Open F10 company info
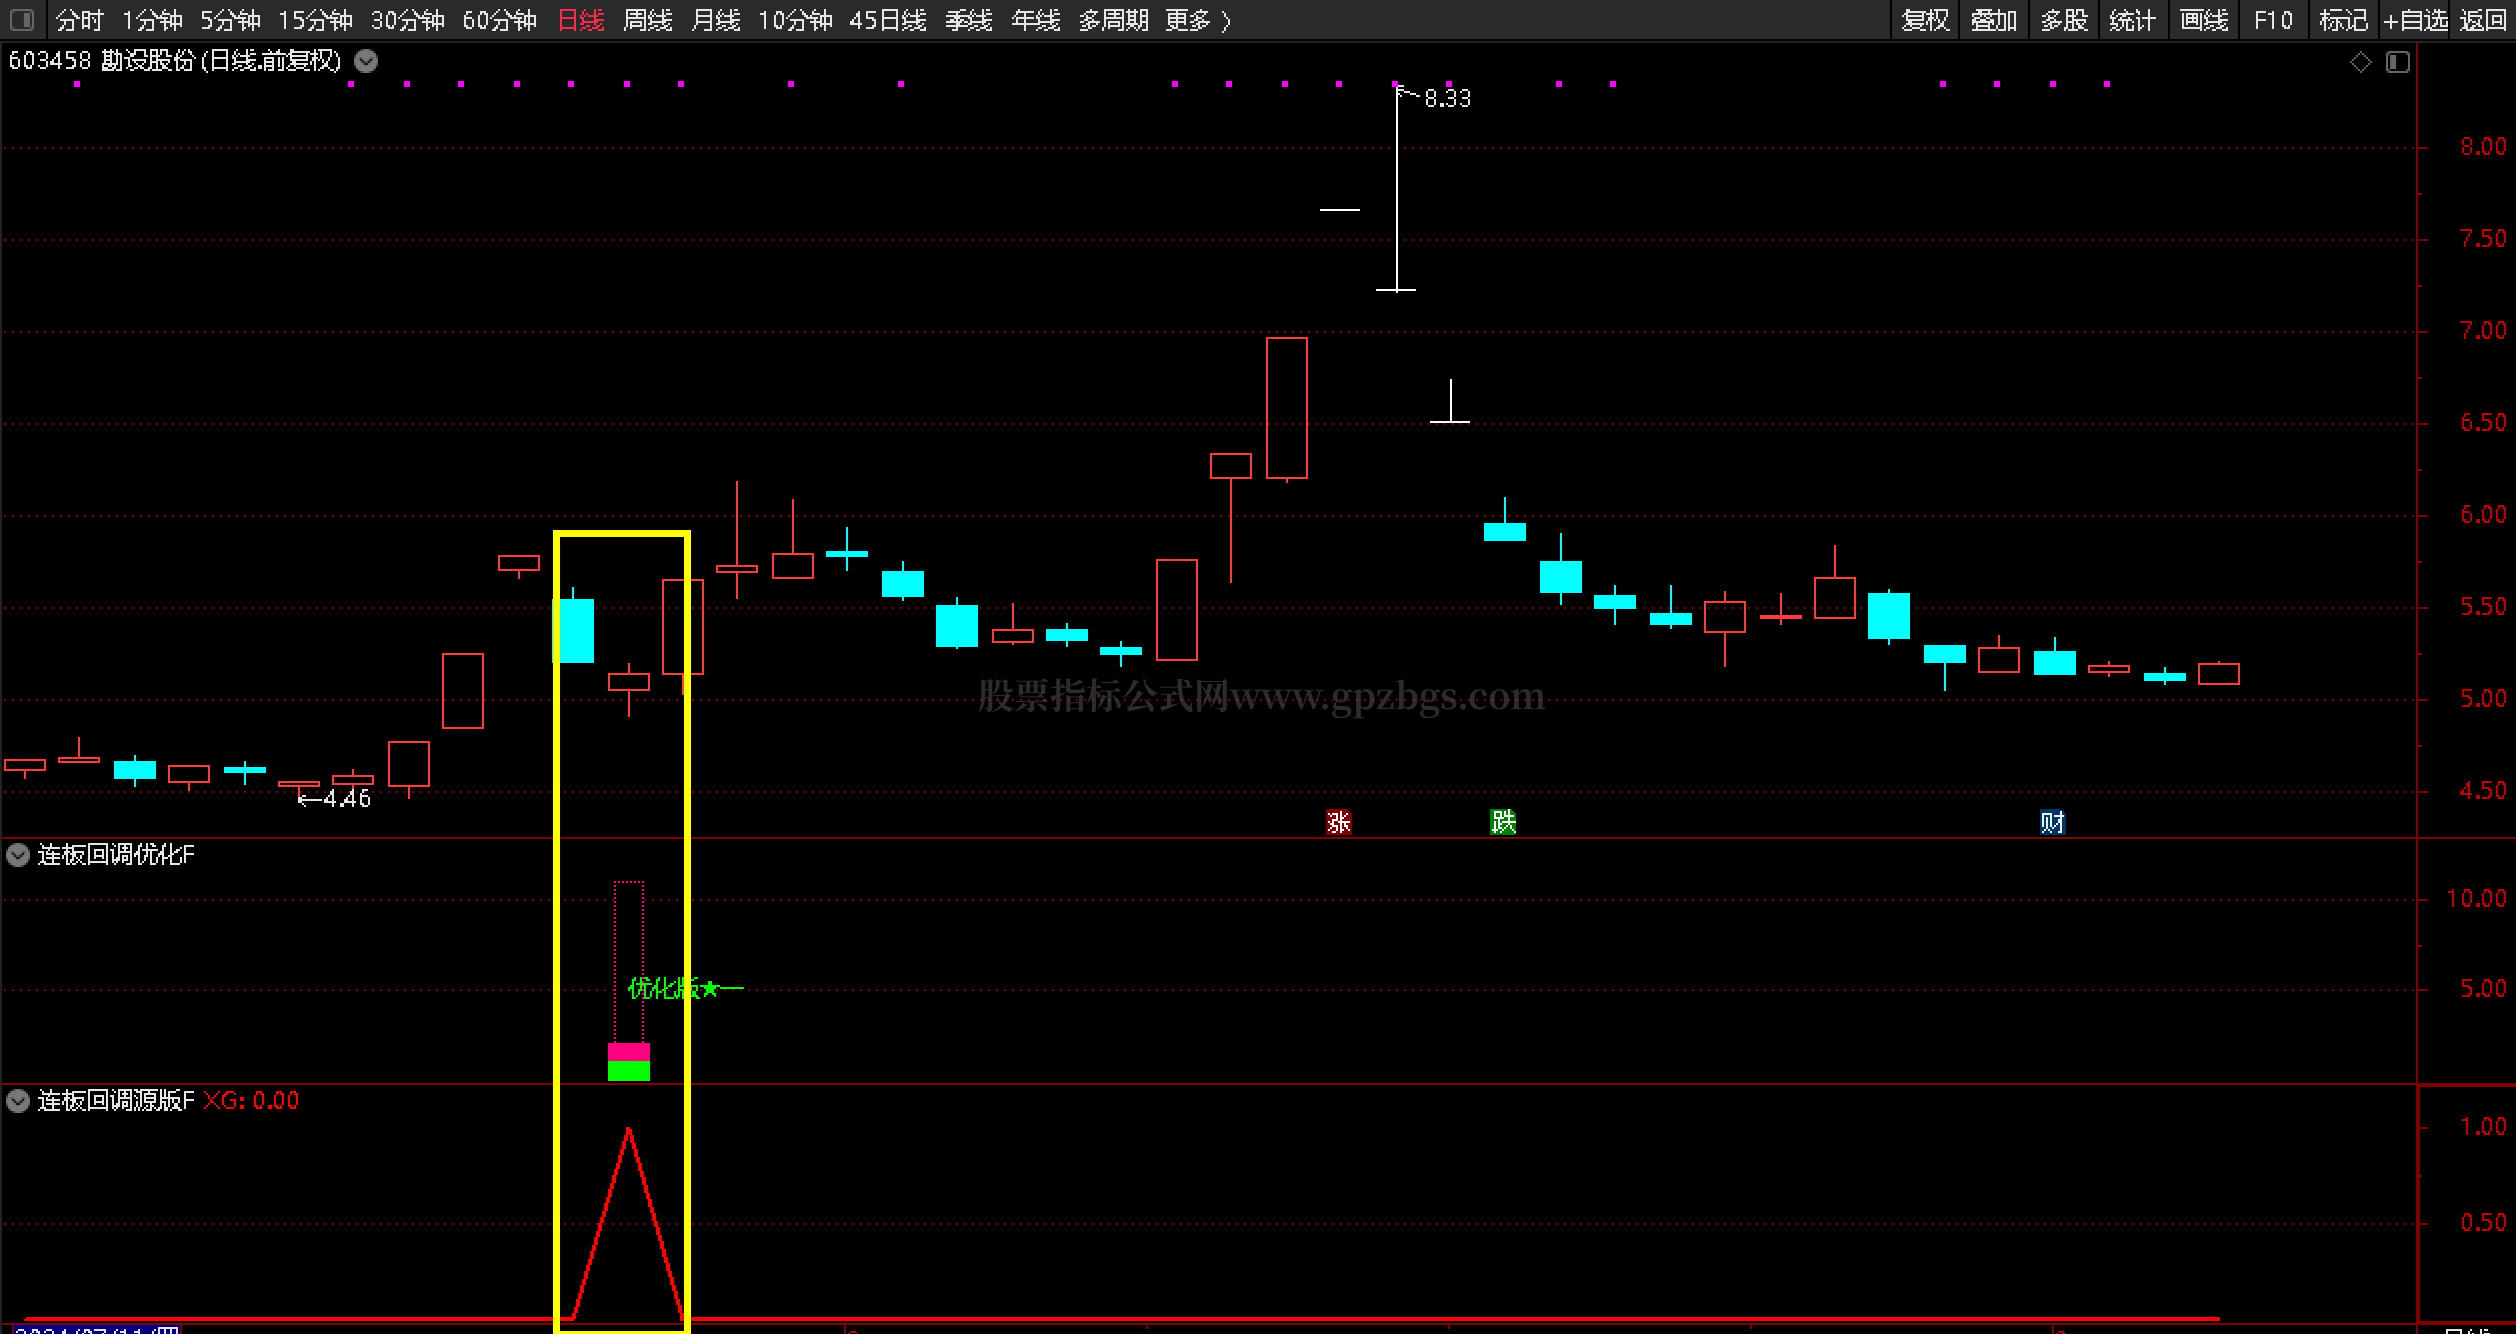Screen dimensions: 2516x1334 click(x=2273, y=20)
